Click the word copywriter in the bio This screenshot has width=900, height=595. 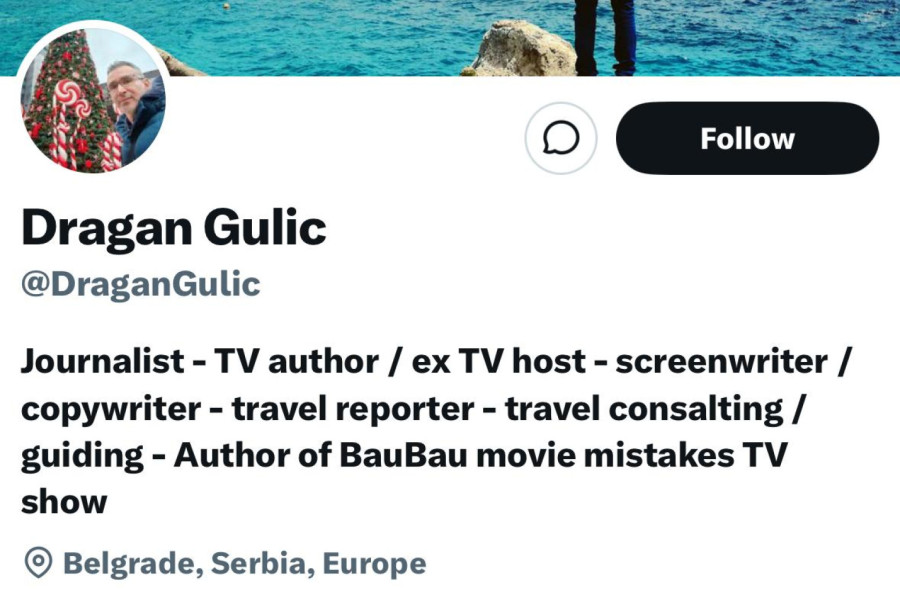(111, 410)
